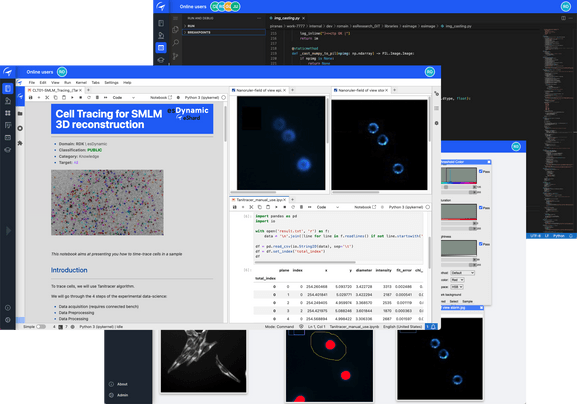Viewport: 577px width, 404px height.
Task: Cut selected cell with scissors icon
Action: pyautogui.click(x=47, y=98)
